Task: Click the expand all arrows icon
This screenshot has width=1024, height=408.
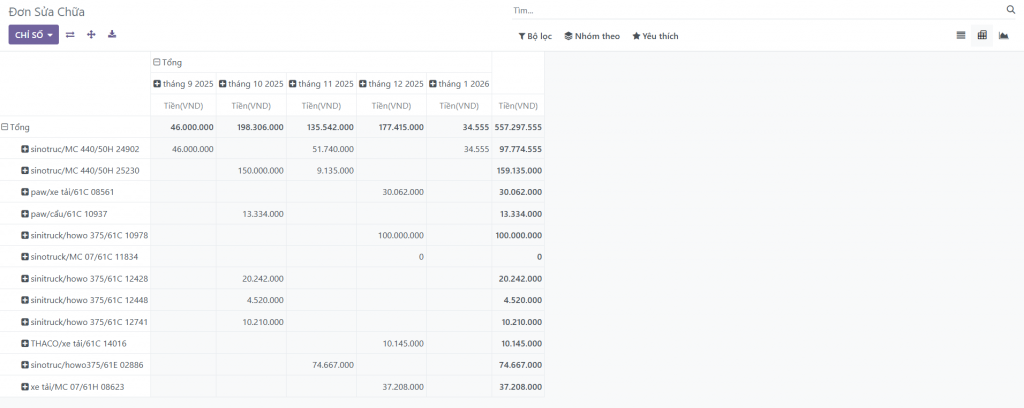Action: [91, 34]
